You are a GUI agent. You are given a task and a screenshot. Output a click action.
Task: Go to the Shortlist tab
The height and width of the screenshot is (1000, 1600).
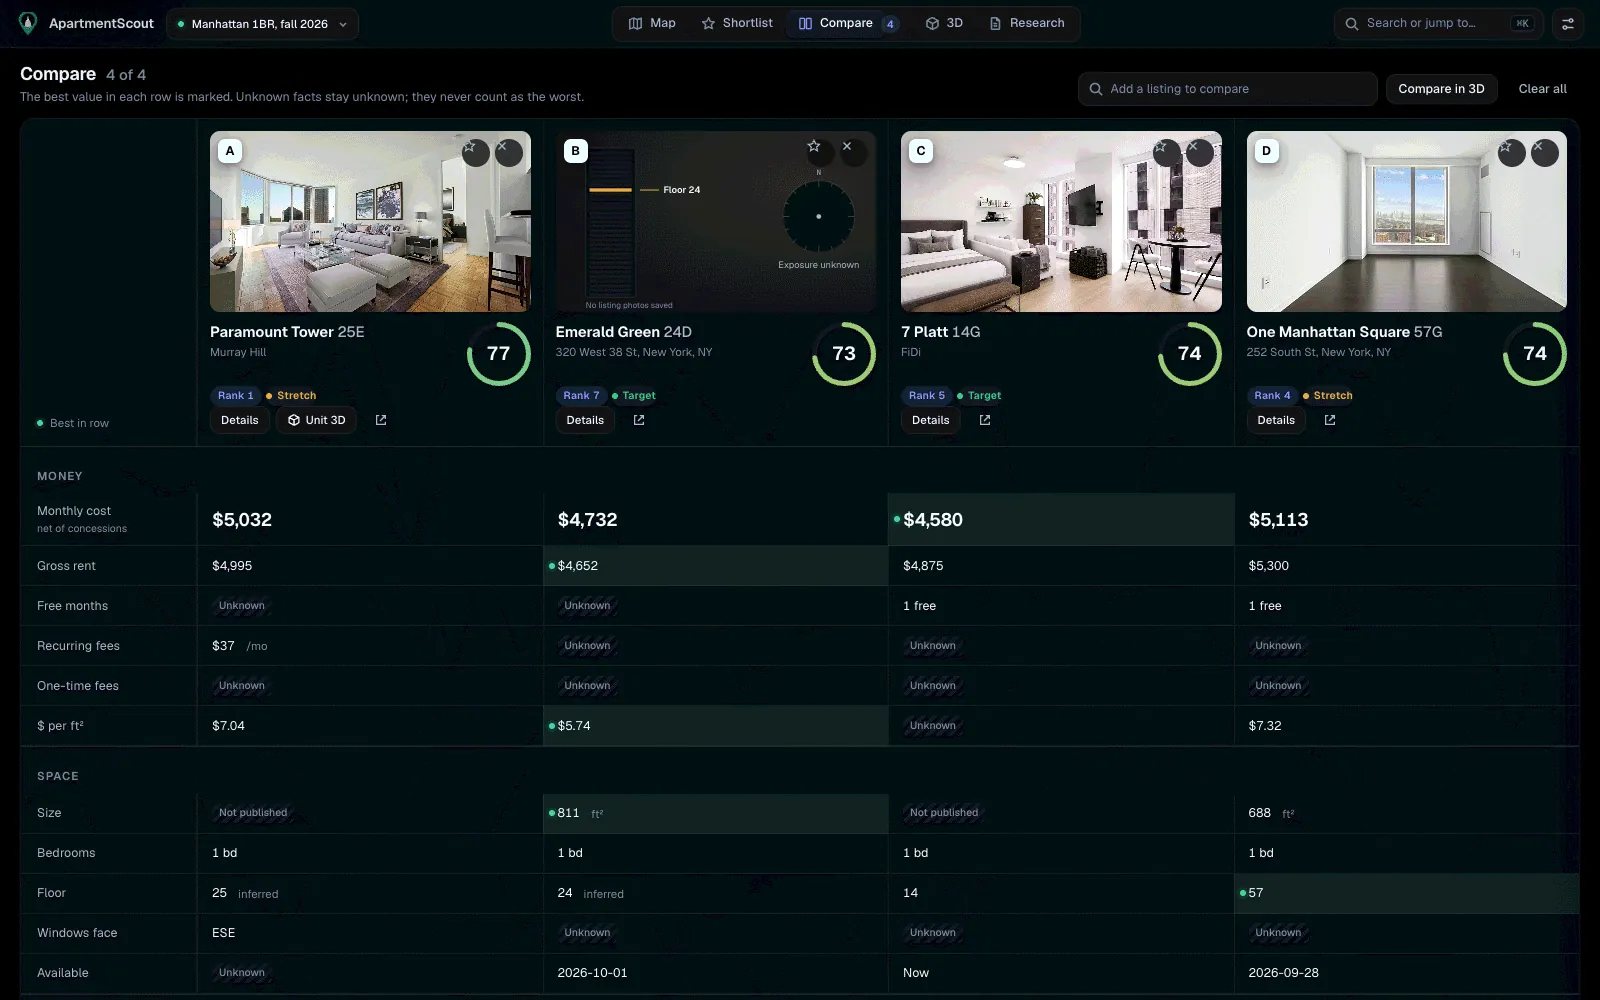click(x=737, y=23)
